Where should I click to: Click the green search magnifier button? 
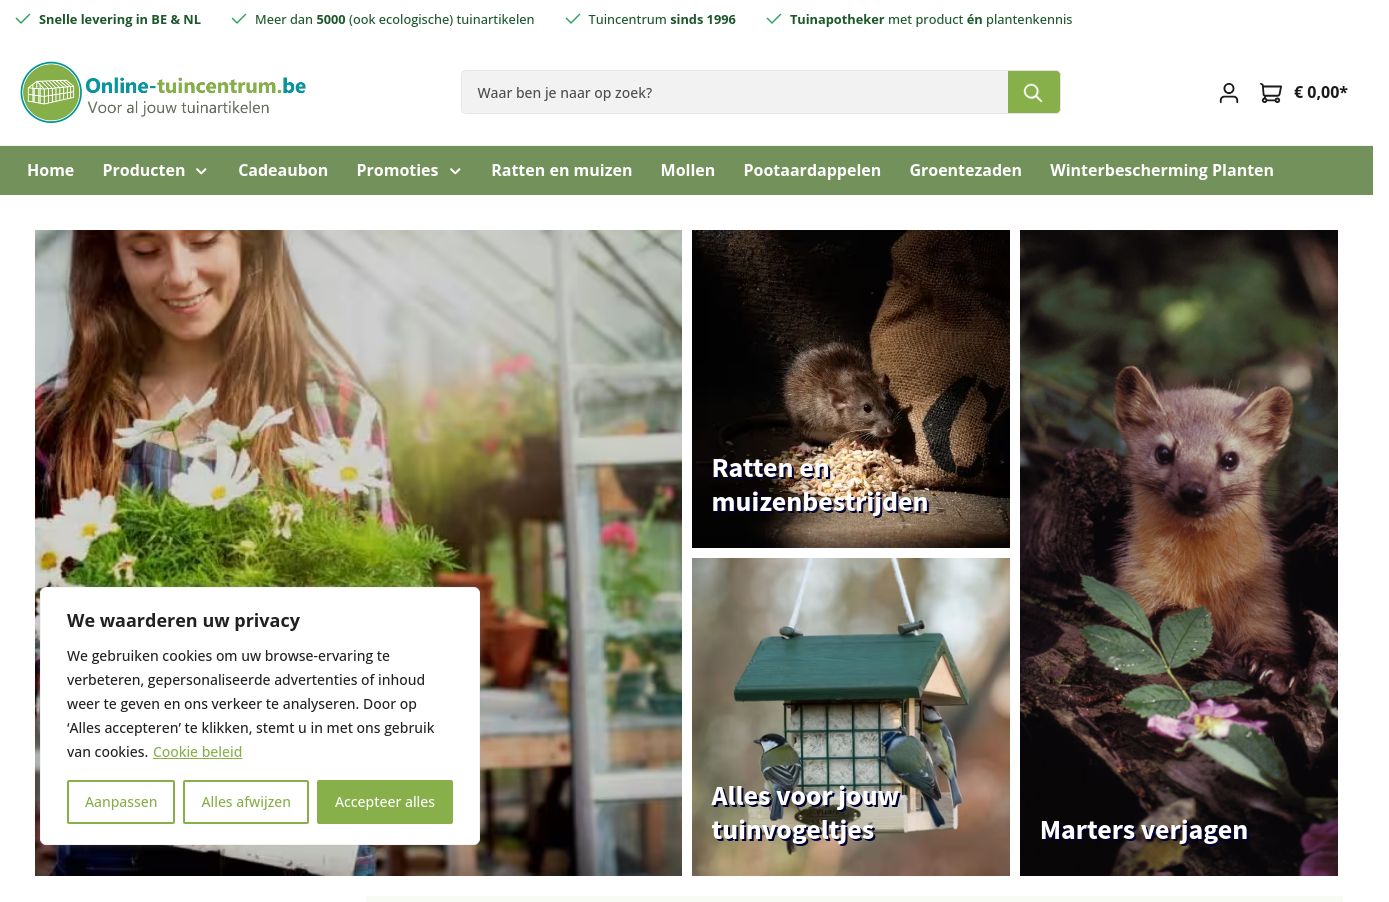(1033, 92)
